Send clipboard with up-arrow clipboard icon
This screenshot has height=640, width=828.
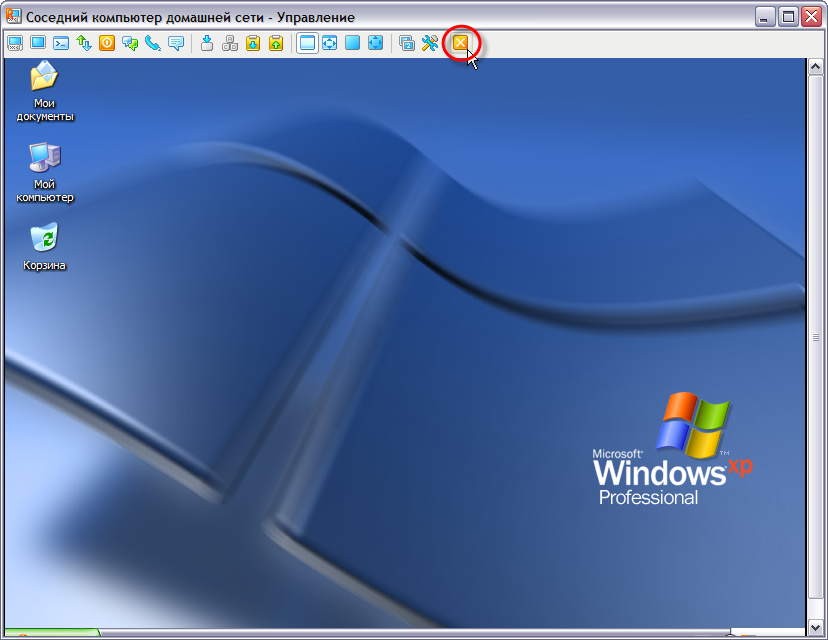[276, 43]
